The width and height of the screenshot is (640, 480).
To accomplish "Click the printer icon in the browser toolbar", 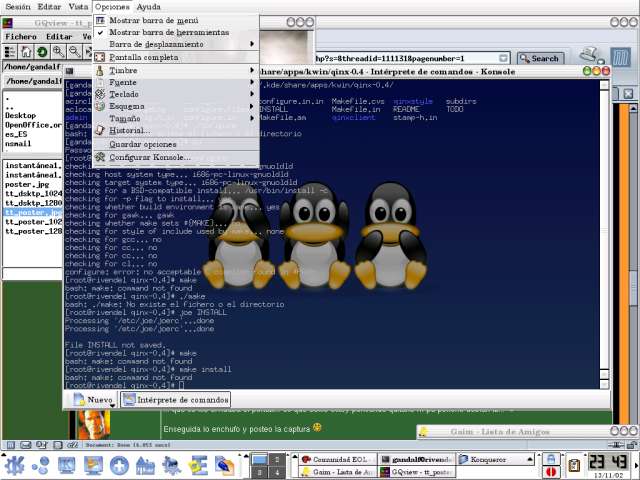I will click(x=590, y=55).
